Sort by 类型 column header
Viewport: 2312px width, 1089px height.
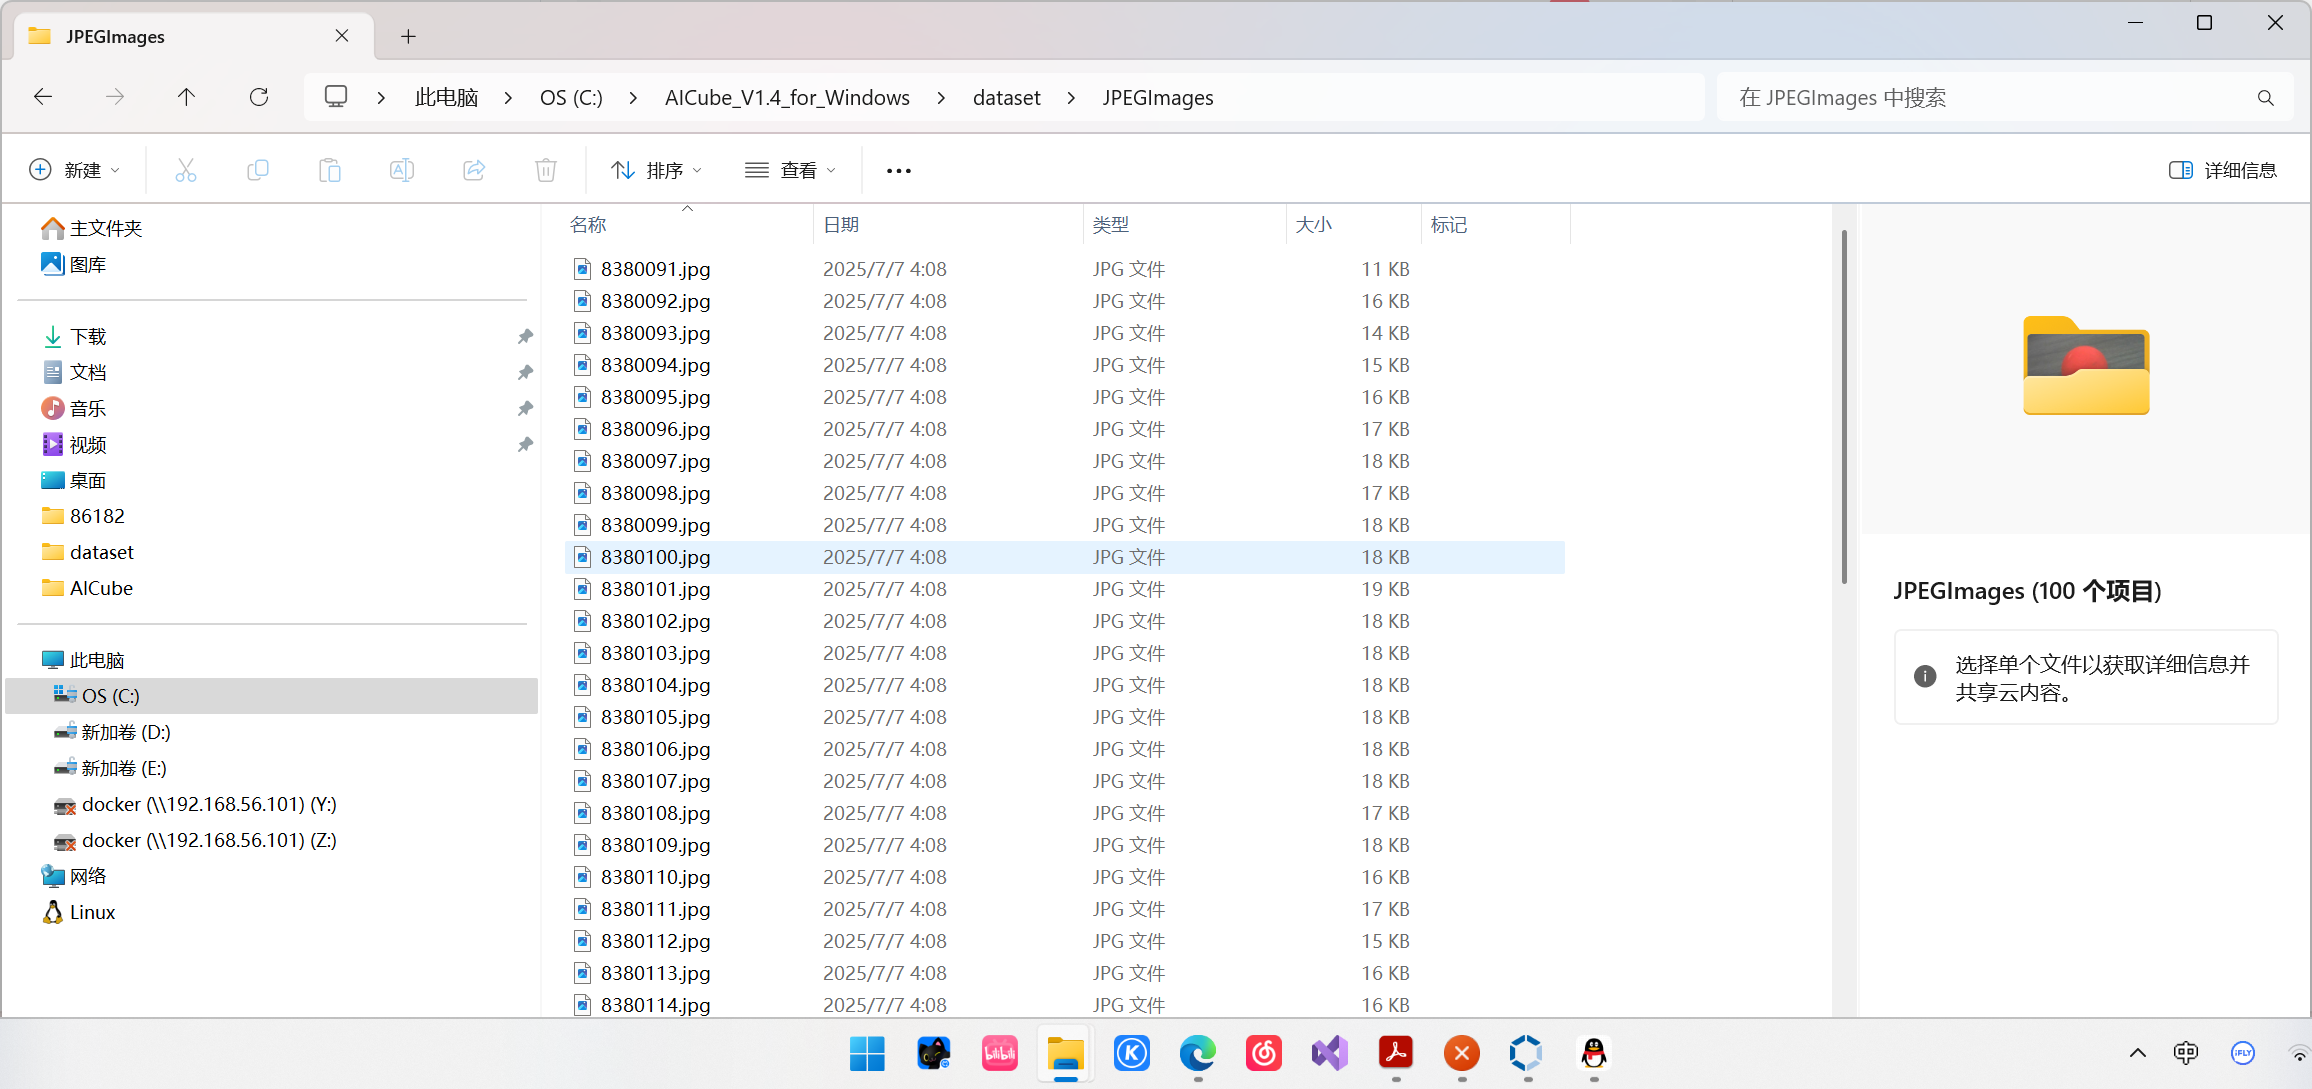1185,225
